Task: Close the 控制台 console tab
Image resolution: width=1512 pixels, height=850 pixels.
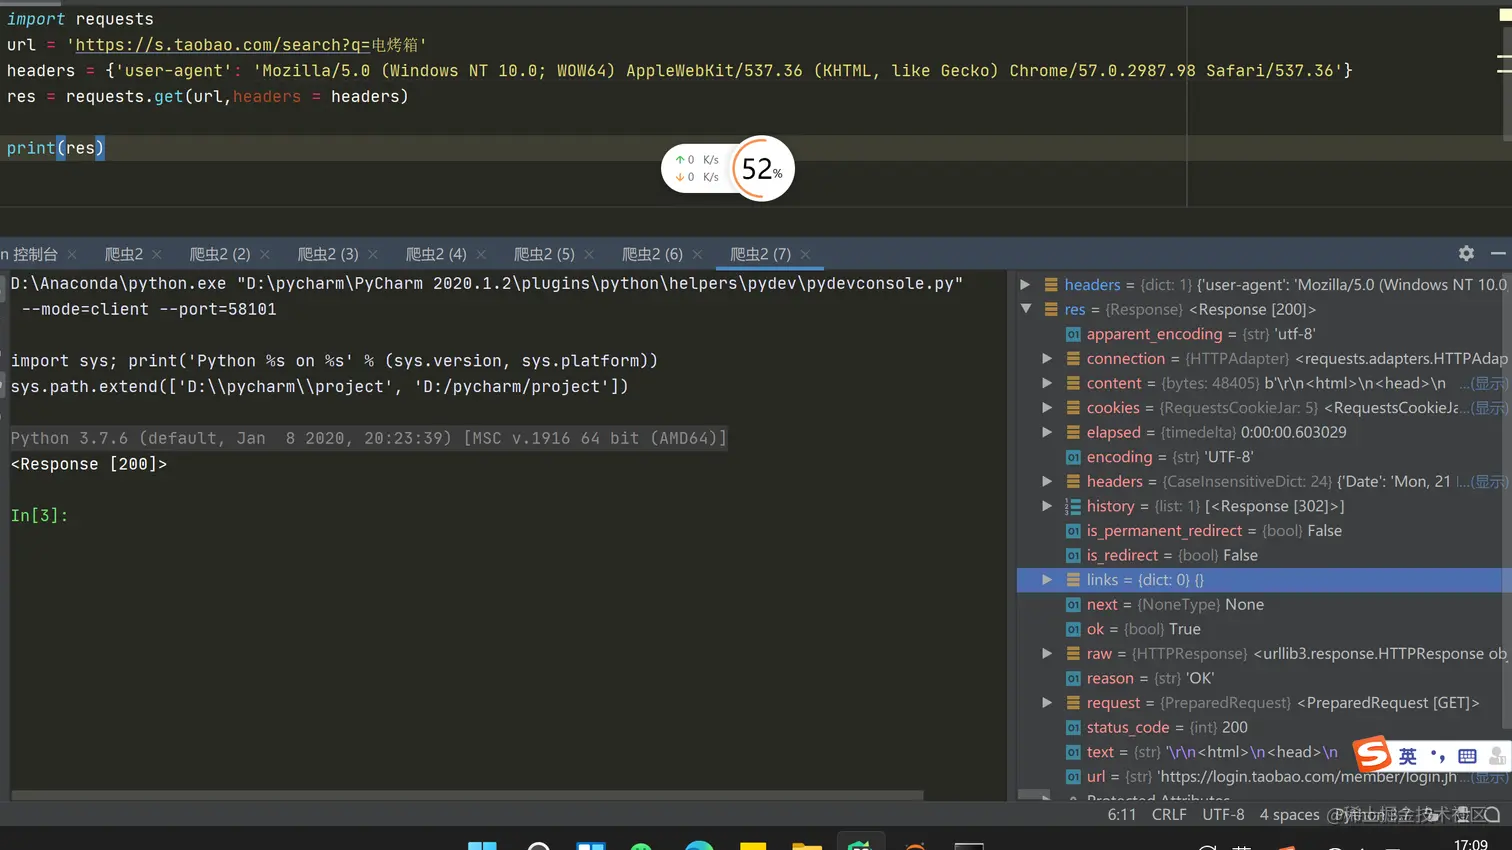Action: click(72, 255)
